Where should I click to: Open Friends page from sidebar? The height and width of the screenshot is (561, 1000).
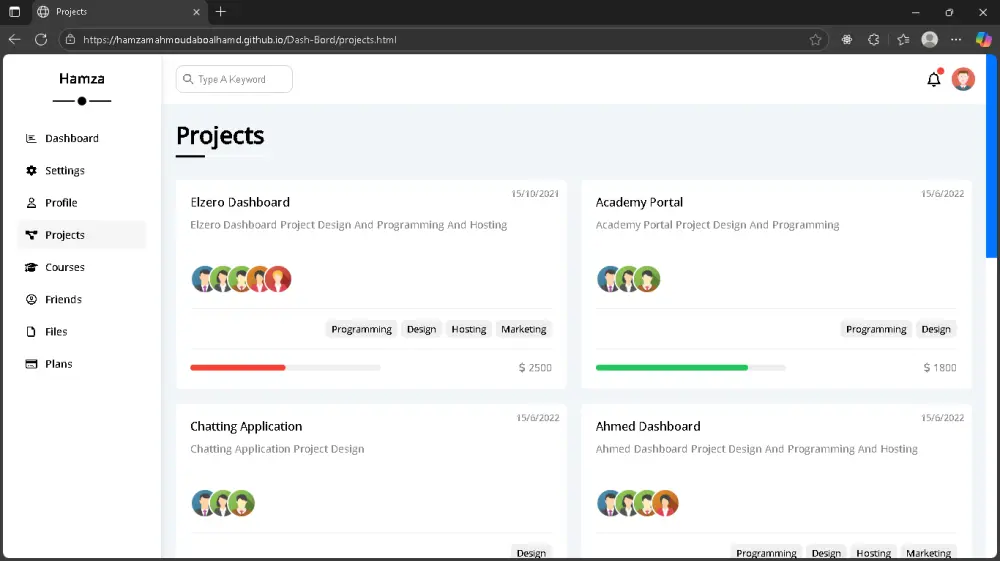63,299
